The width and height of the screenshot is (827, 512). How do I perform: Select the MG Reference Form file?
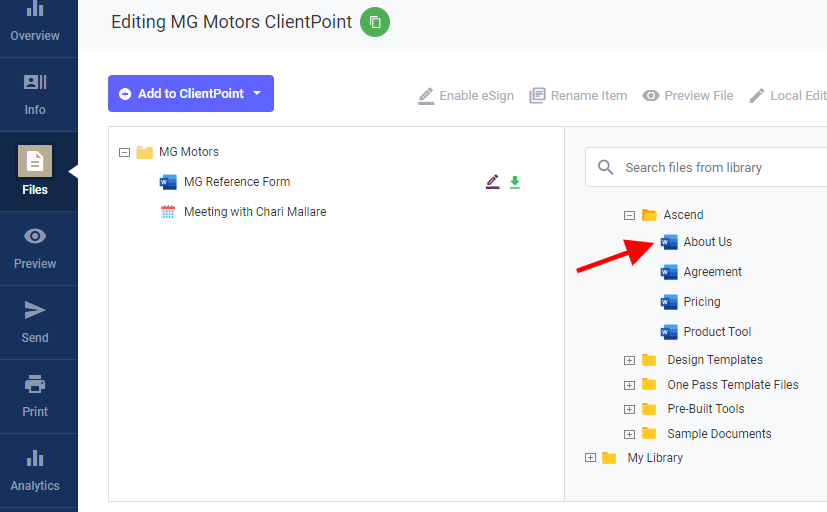(x=237, y=182)
